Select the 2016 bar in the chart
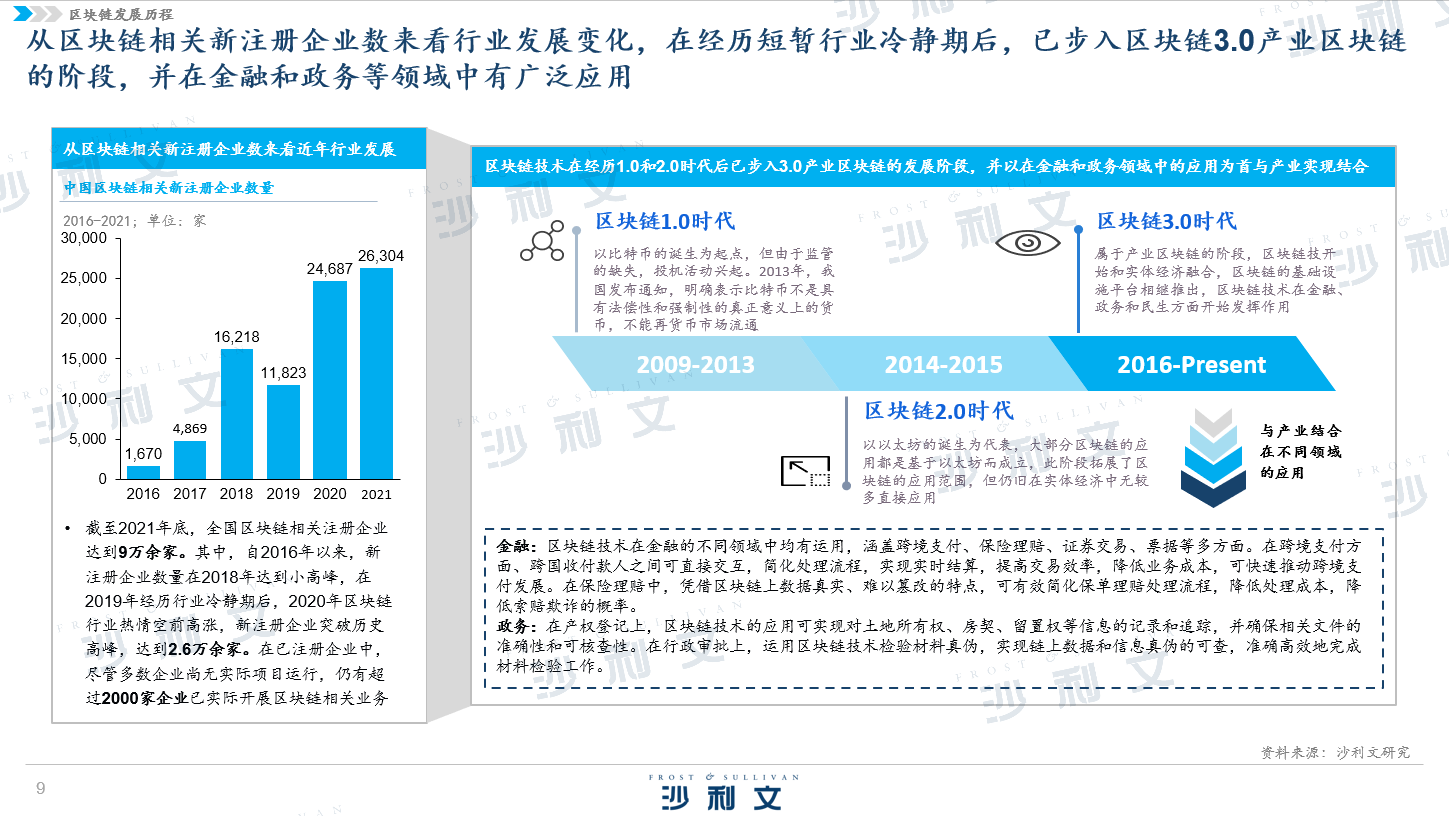This screenshot has width=1449, height=816. (143, 472)
